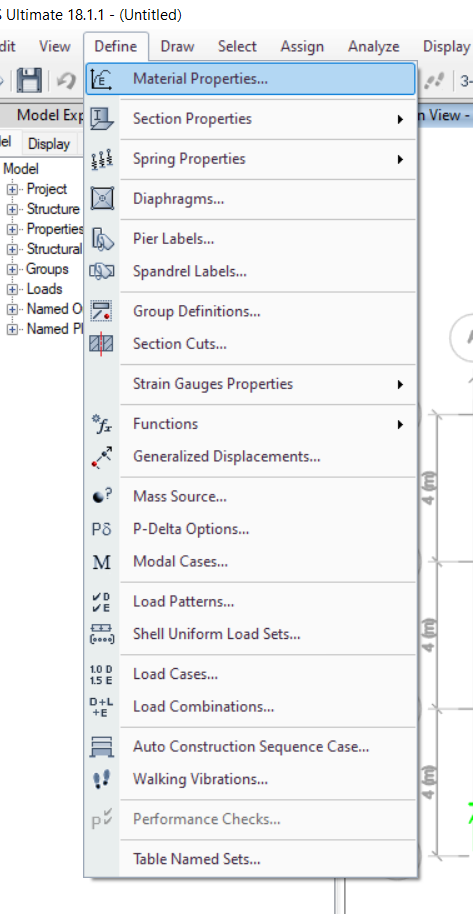Viewport: 473px width, 914px height.
Task: Expand the Loads tree node
Action: [12, 290]
